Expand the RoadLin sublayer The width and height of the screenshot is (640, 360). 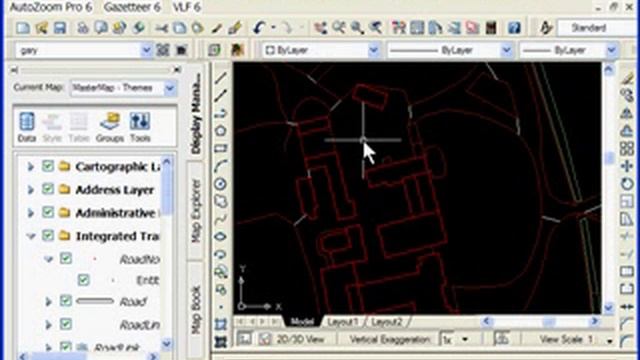tap(48, 325)
